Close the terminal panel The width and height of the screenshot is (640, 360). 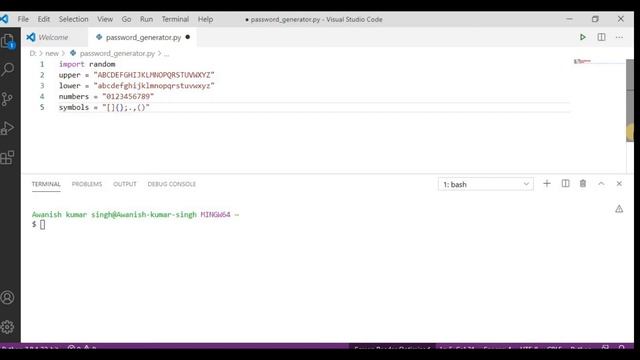619,184
